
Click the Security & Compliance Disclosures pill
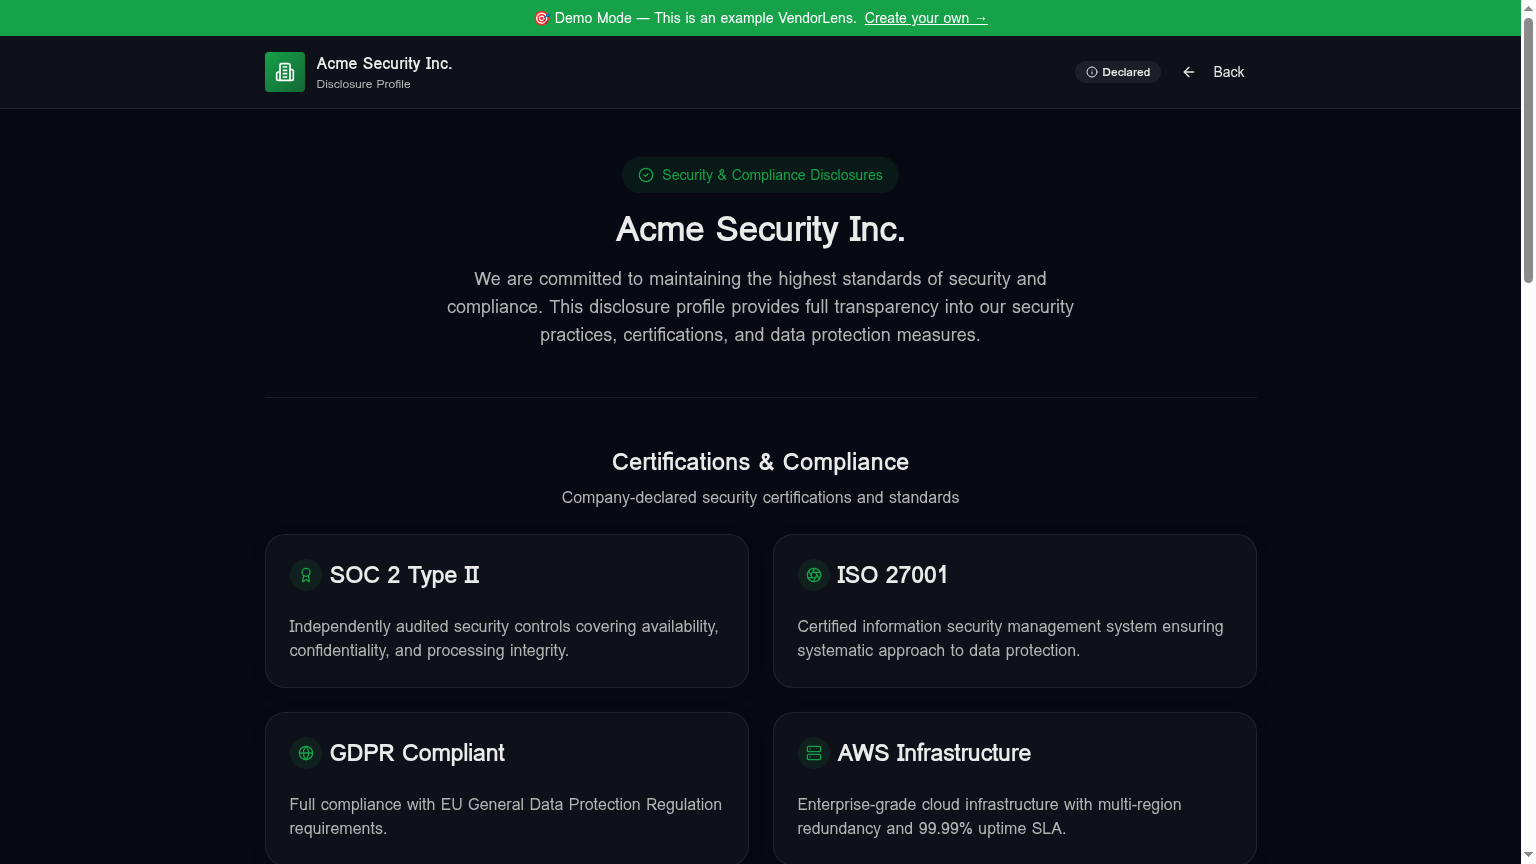pyautogui.click(x=760, y=175)
